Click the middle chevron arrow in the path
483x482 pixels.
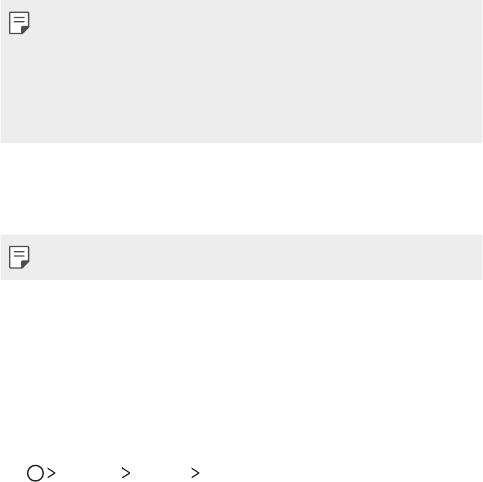[x=126, y=473]
